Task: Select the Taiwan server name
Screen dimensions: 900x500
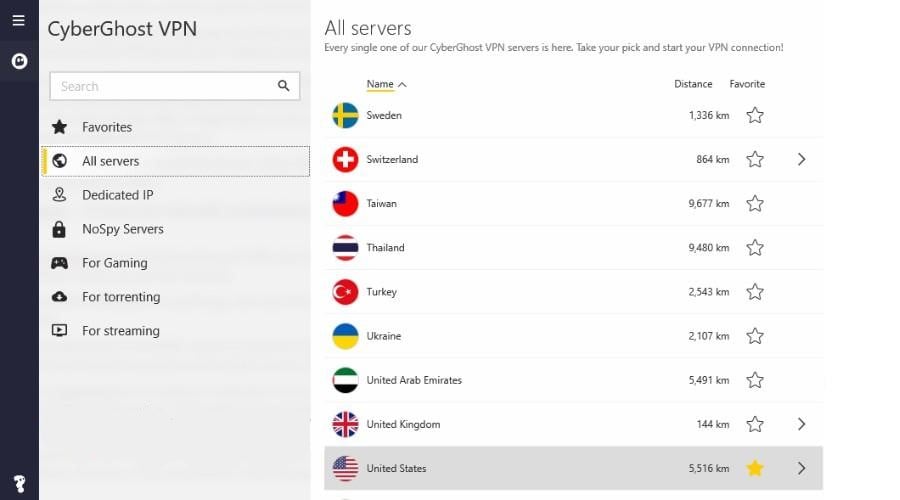Action: pos(381,204)
